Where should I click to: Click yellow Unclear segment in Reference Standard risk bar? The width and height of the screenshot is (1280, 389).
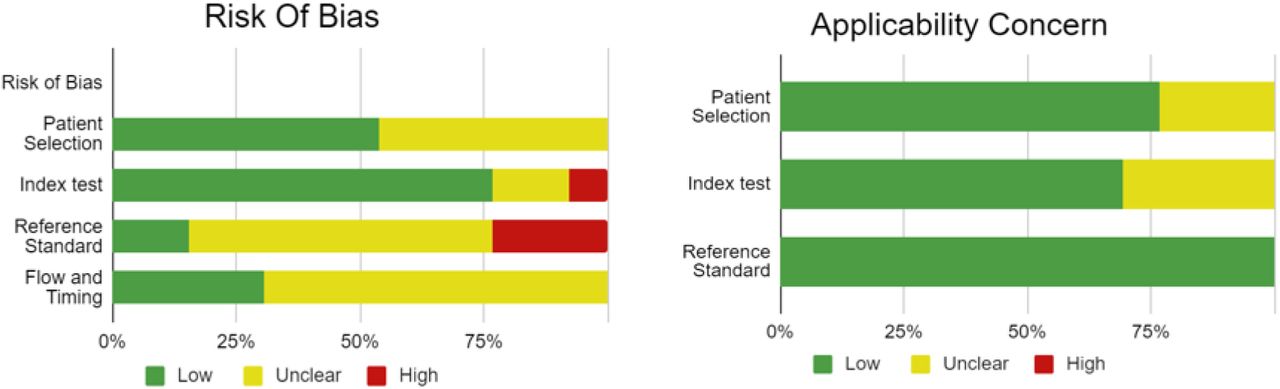(341, 236)
